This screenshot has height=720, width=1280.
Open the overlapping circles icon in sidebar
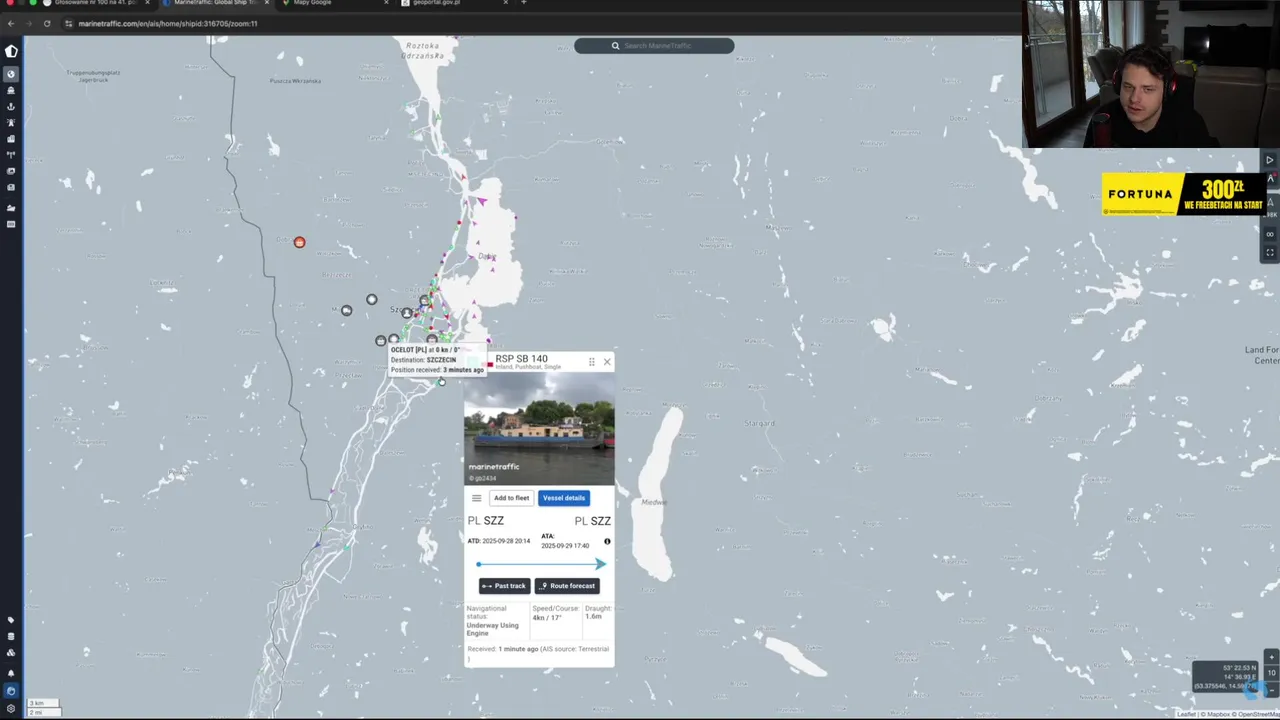click(x=11, y=652)
